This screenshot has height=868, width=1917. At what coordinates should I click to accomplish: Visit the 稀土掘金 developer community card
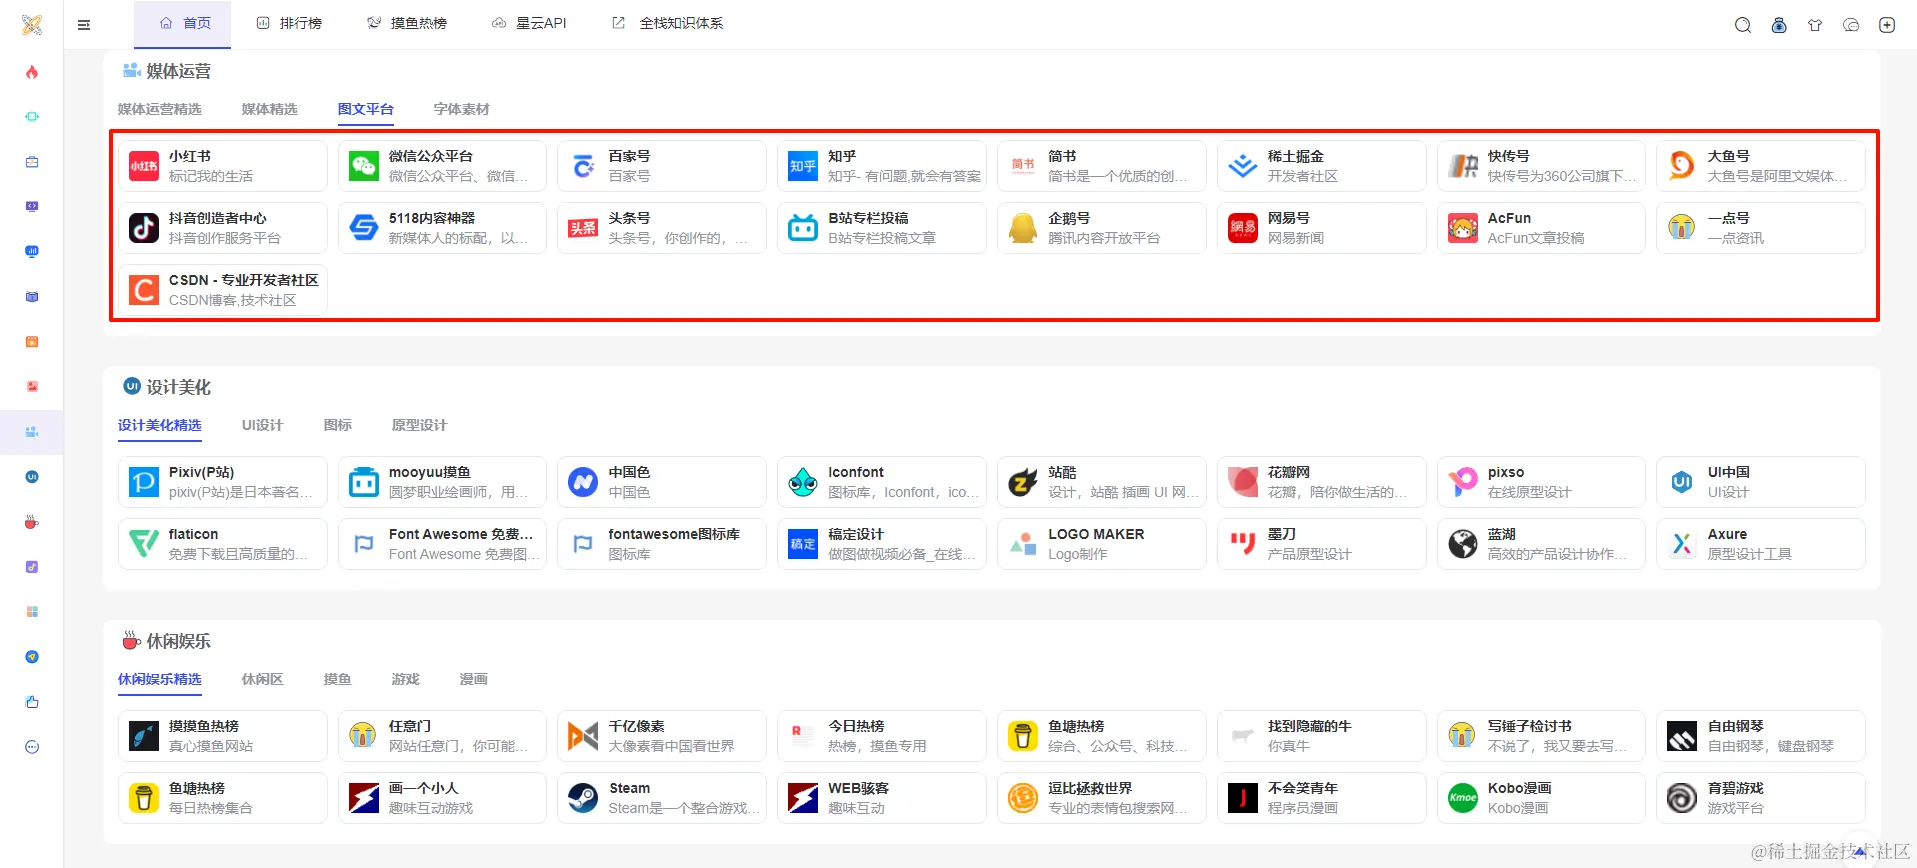point(1322,166)
